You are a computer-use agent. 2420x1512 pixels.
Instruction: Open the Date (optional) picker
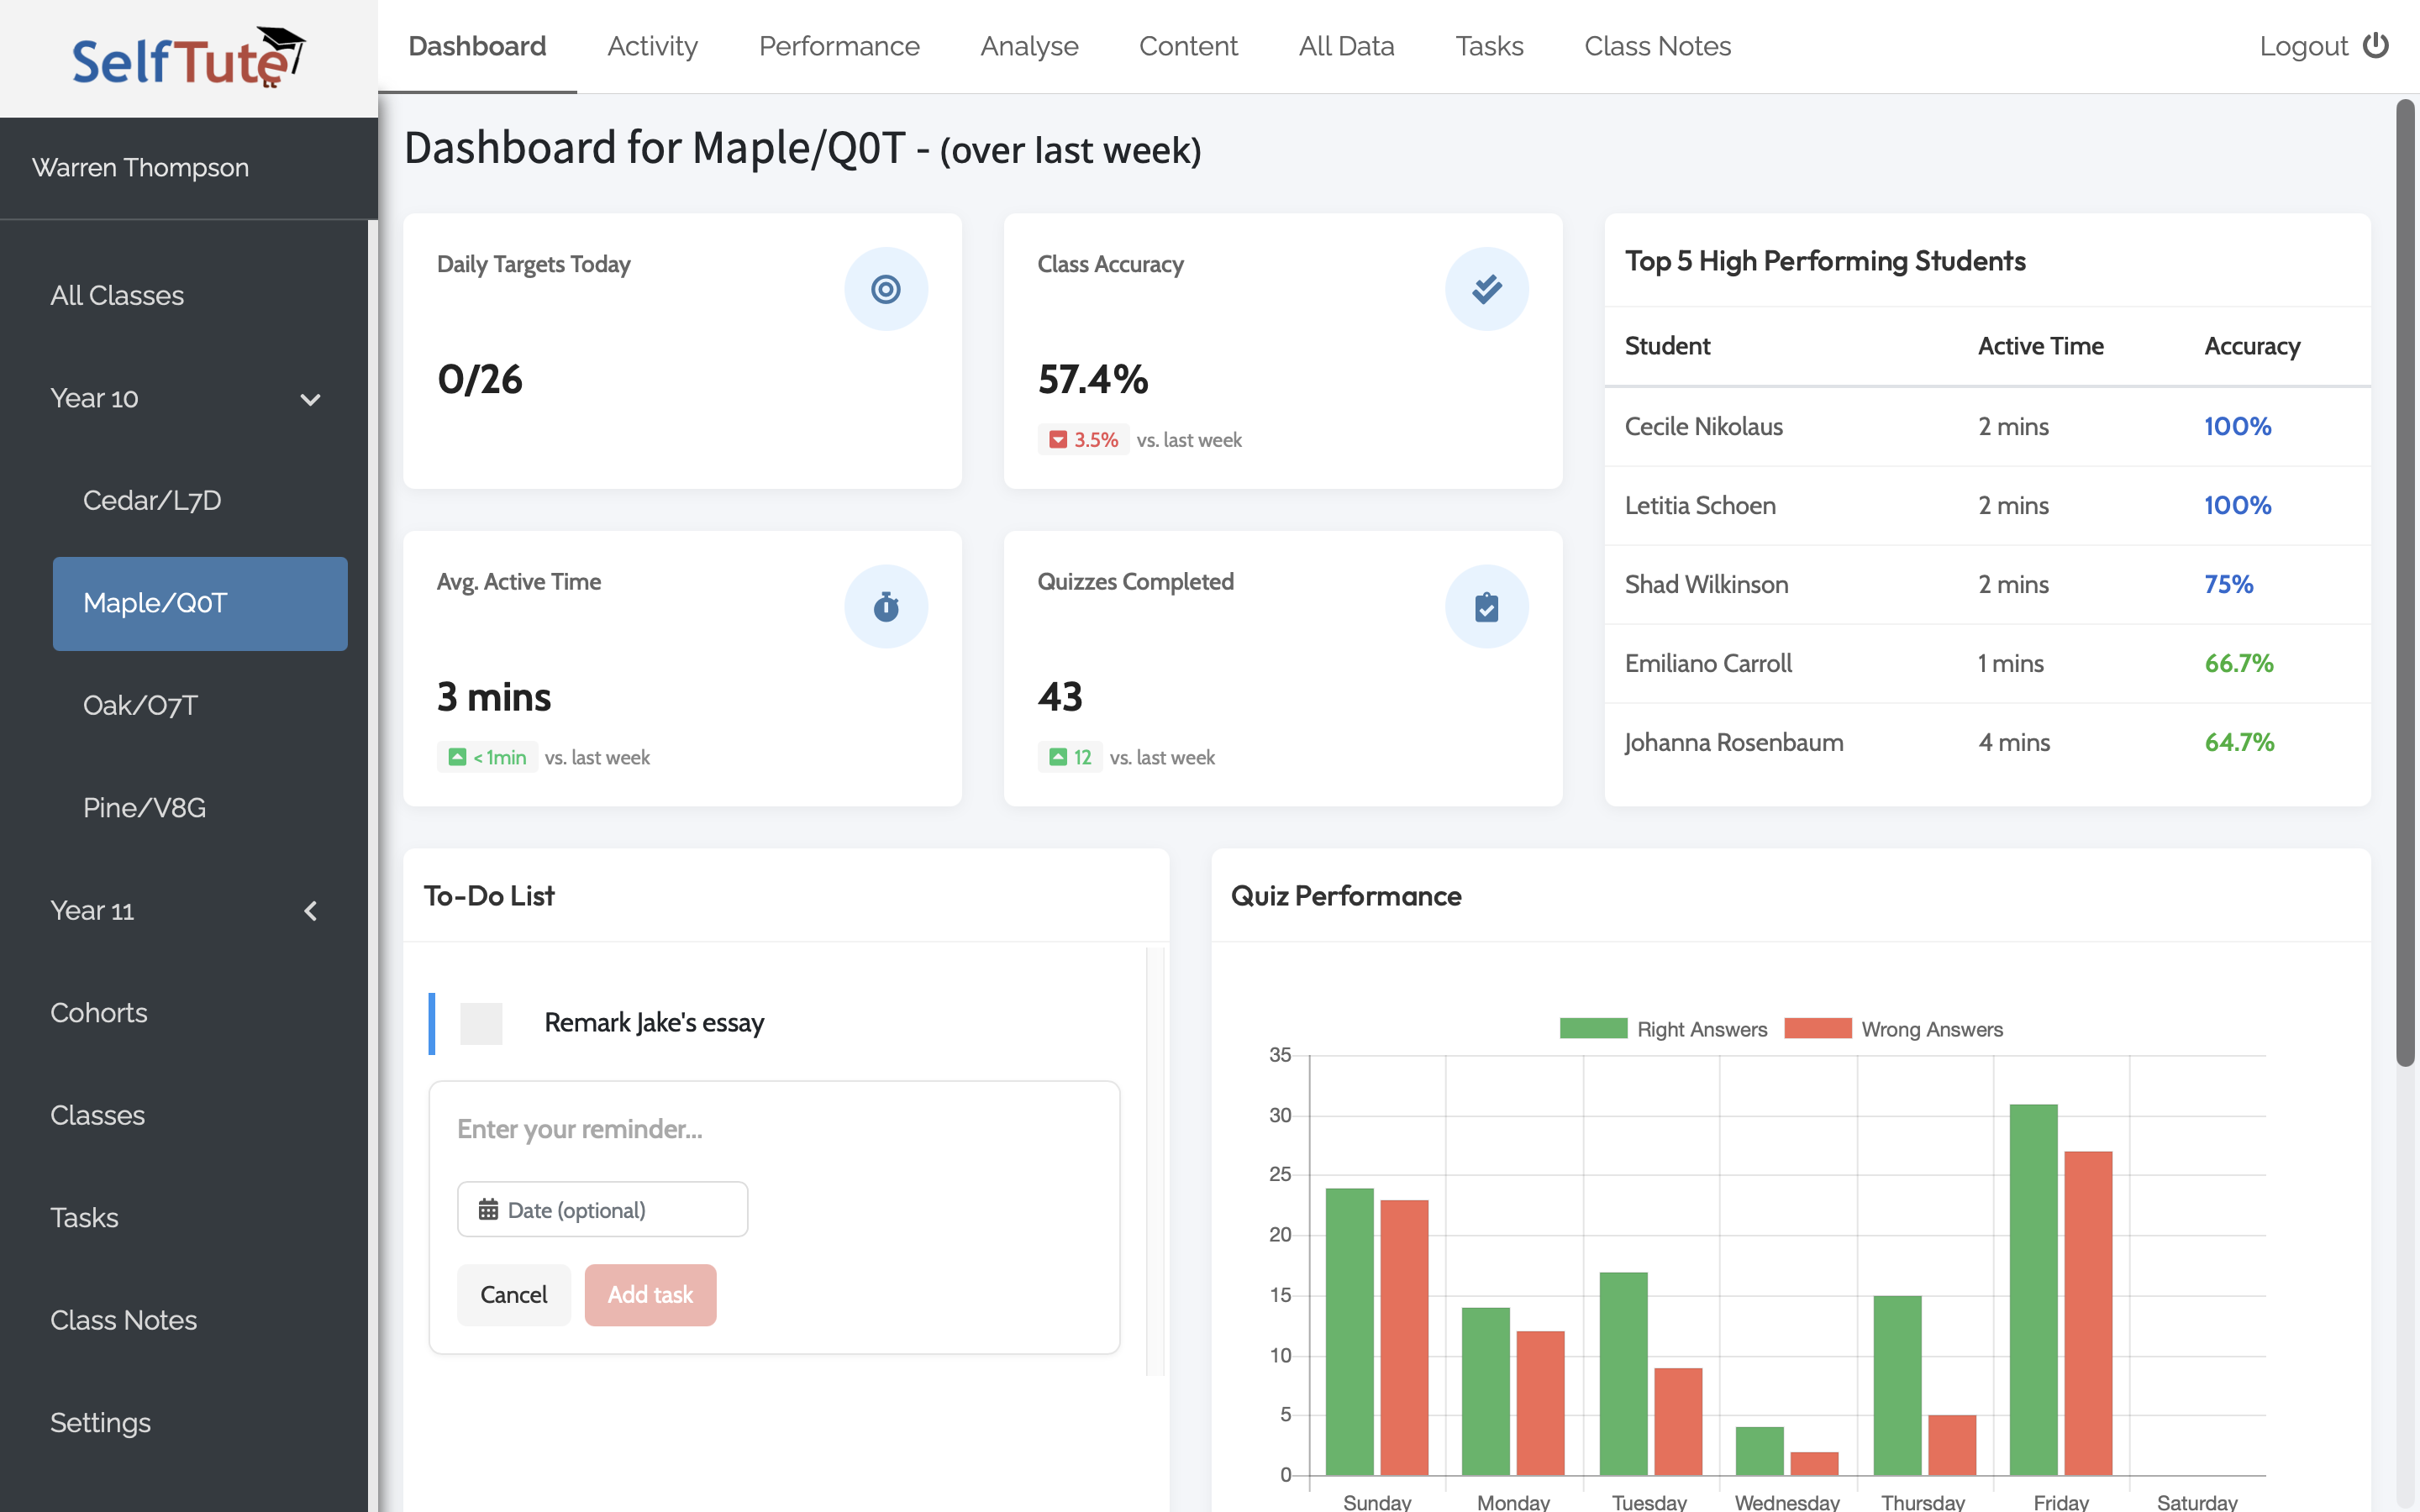coord(602,1210)
